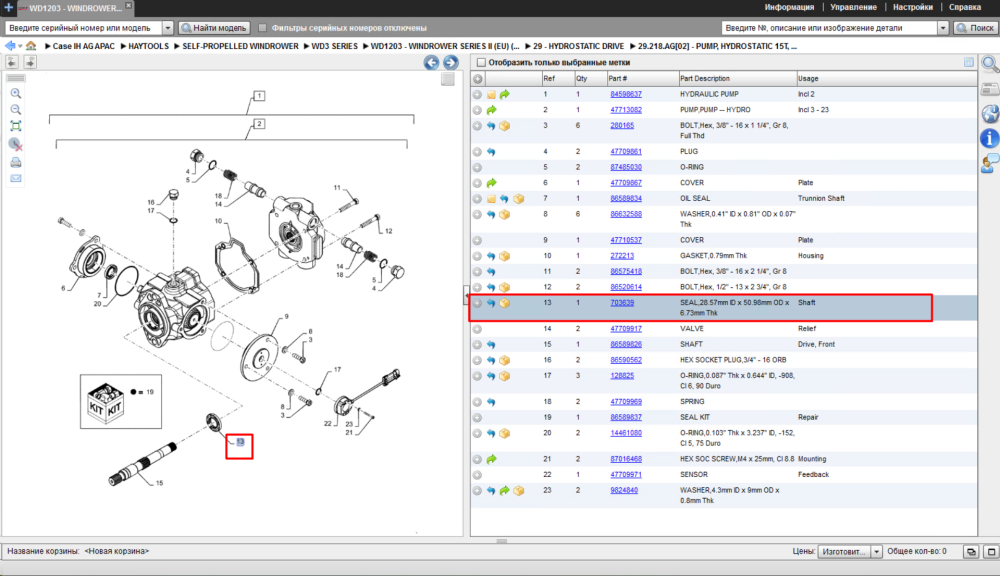
Task: Close the WD1203 - WINDROWER tab
Action: 128,5
